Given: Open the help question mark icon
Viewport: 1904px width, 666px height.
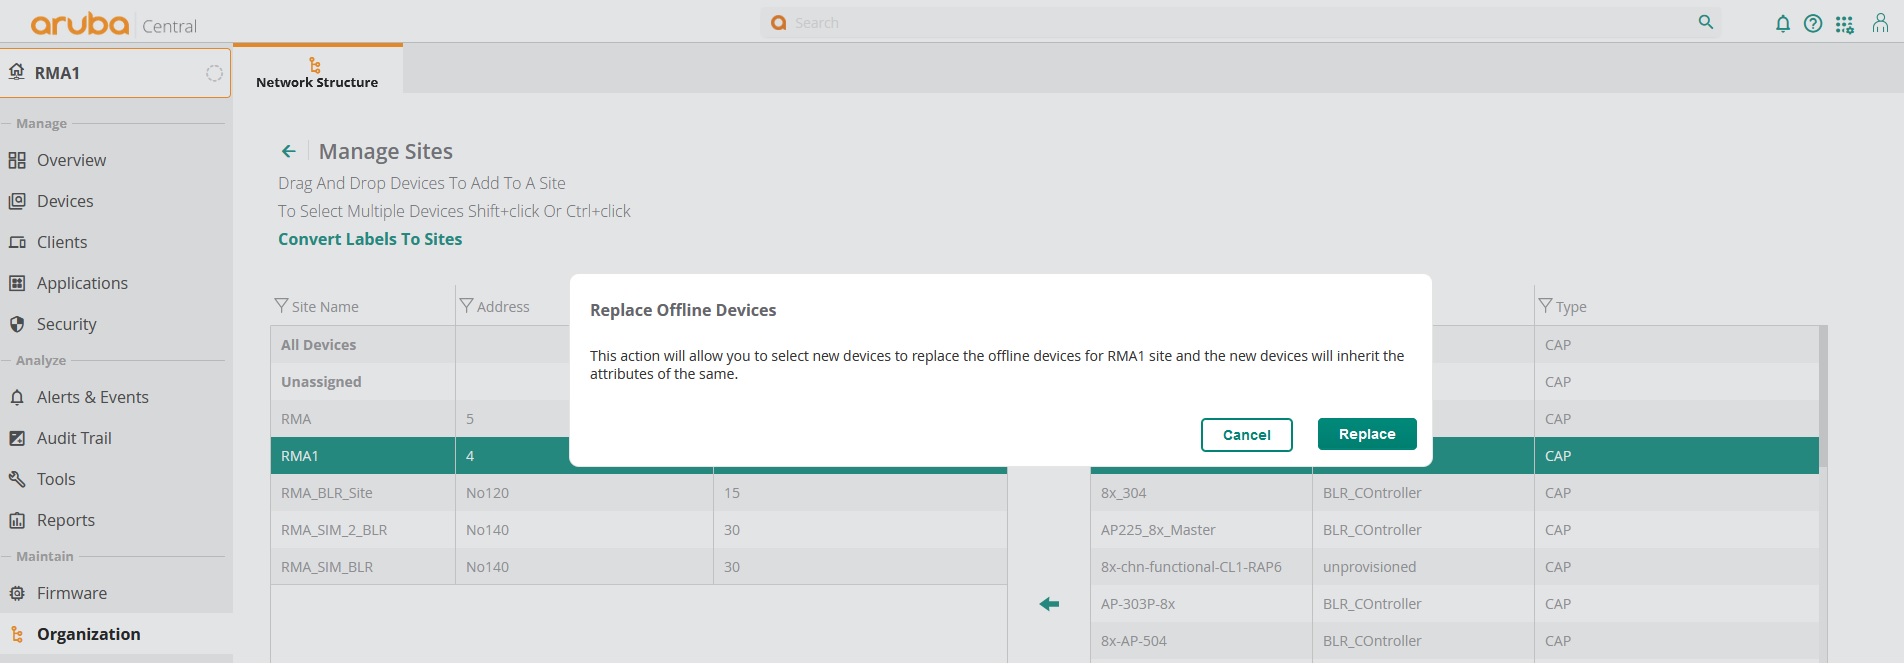Looking at the screenshot, I should [x=1813, y=24].
